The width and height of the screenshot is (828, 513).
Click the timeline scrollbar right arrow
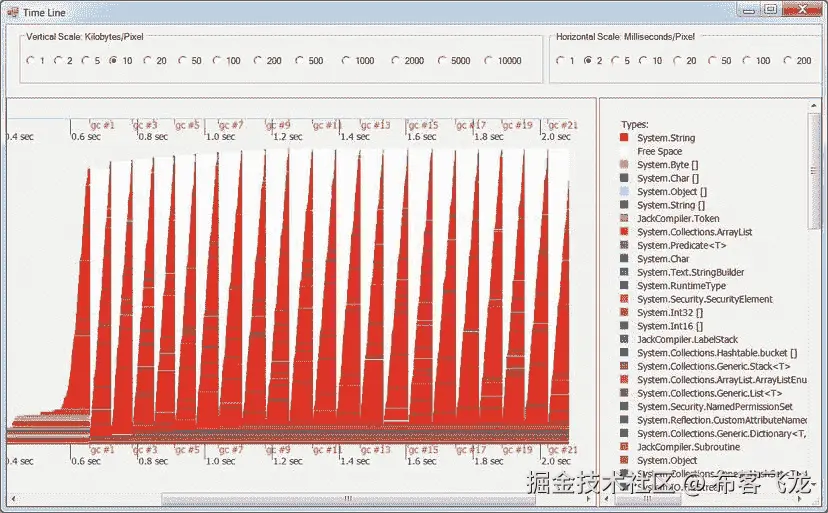(589, 498)
